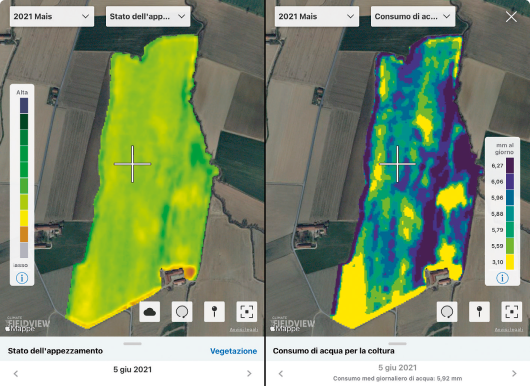Center the right map on field boundary
The width and height of the screenshot is (530, 390).
point(512,312)
